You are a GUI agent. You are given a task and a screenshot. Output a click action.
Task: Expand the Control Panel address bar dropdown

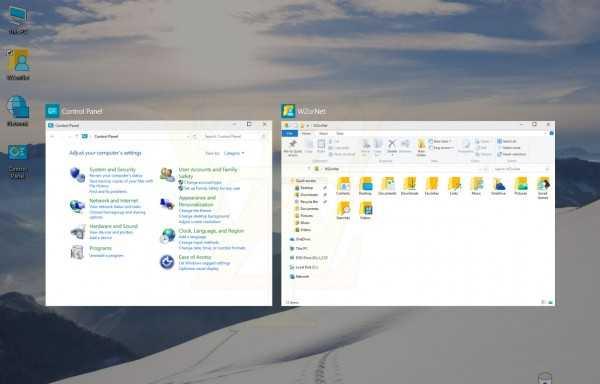point(188,137)
